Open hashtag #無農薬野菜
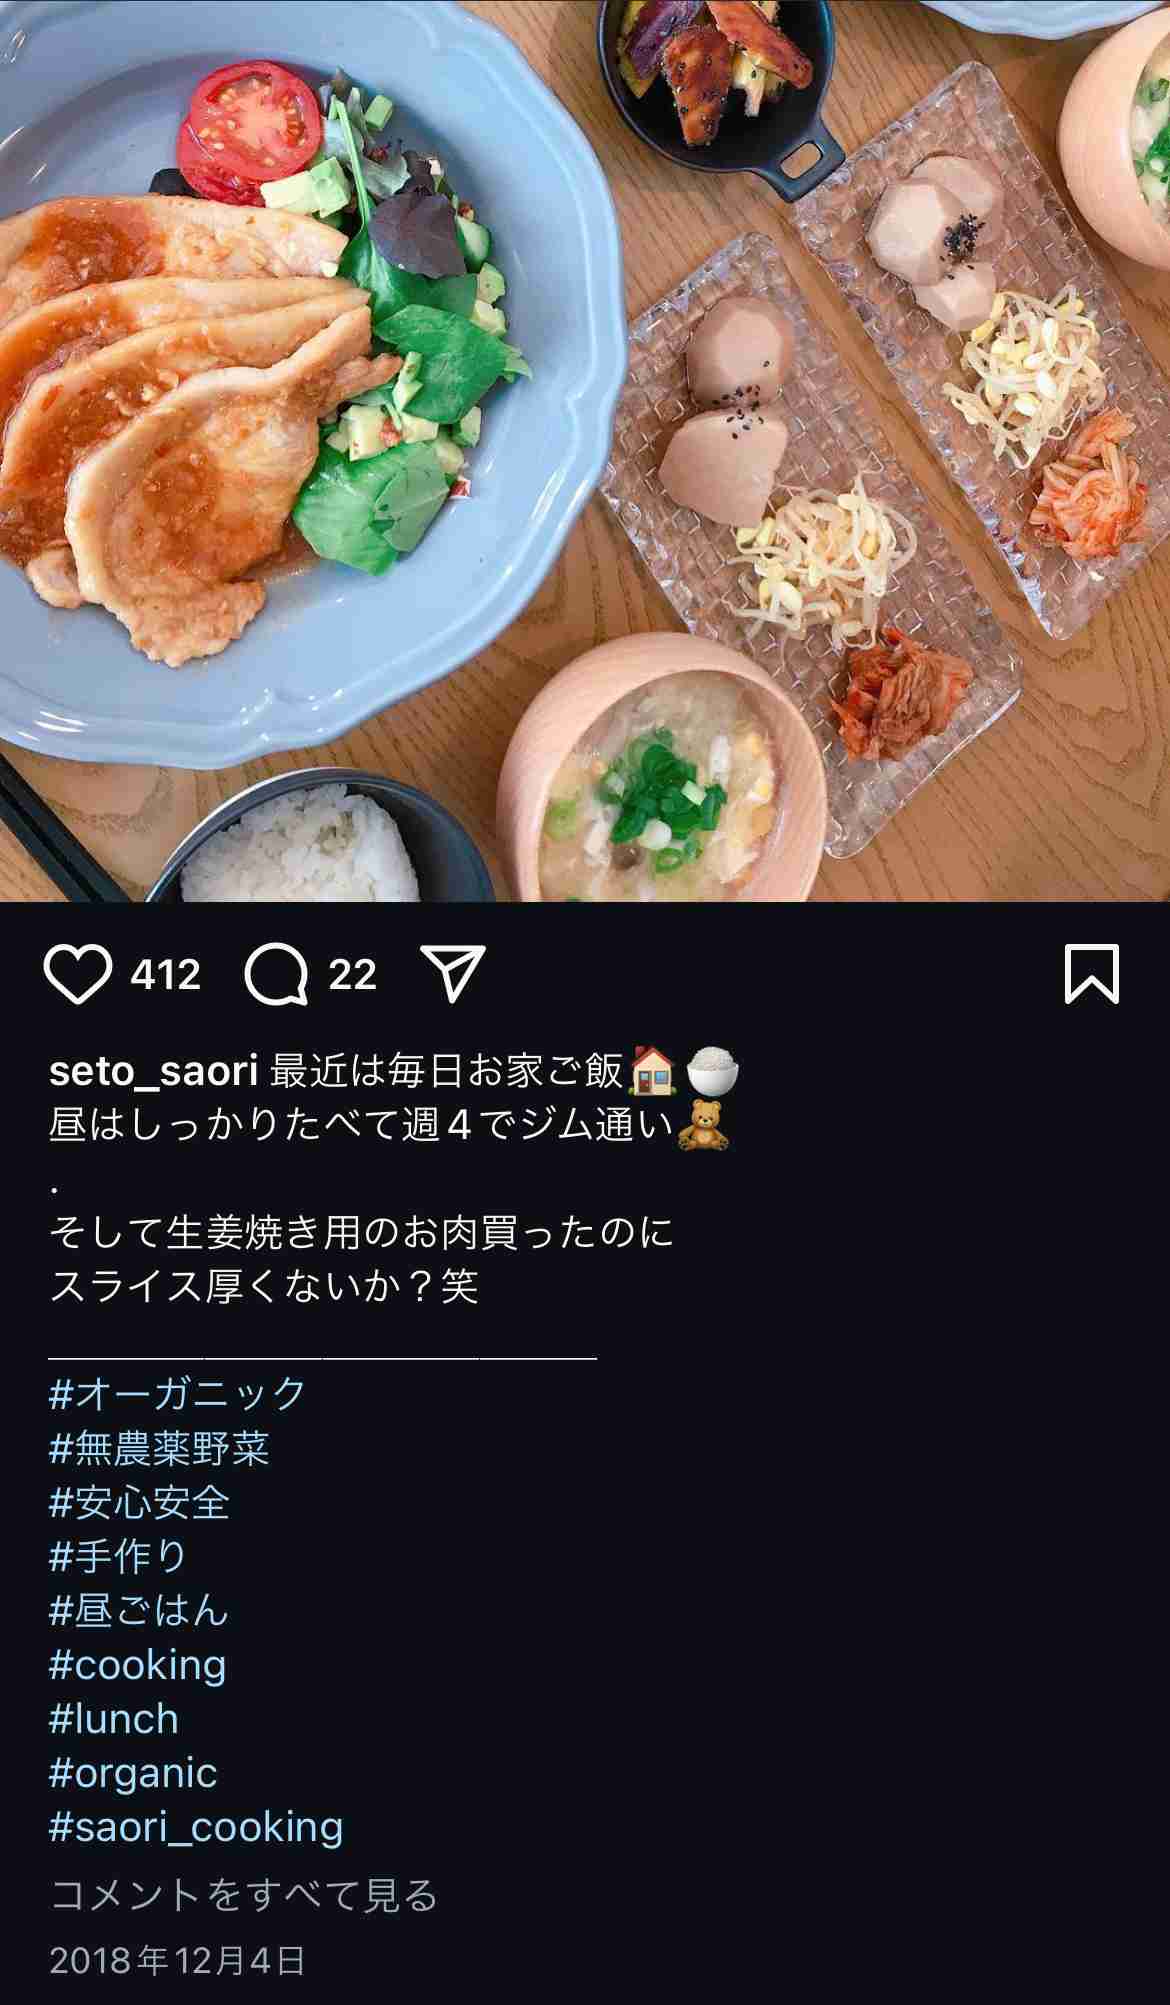The image size is (1170, 2005). click(159, 1447)
